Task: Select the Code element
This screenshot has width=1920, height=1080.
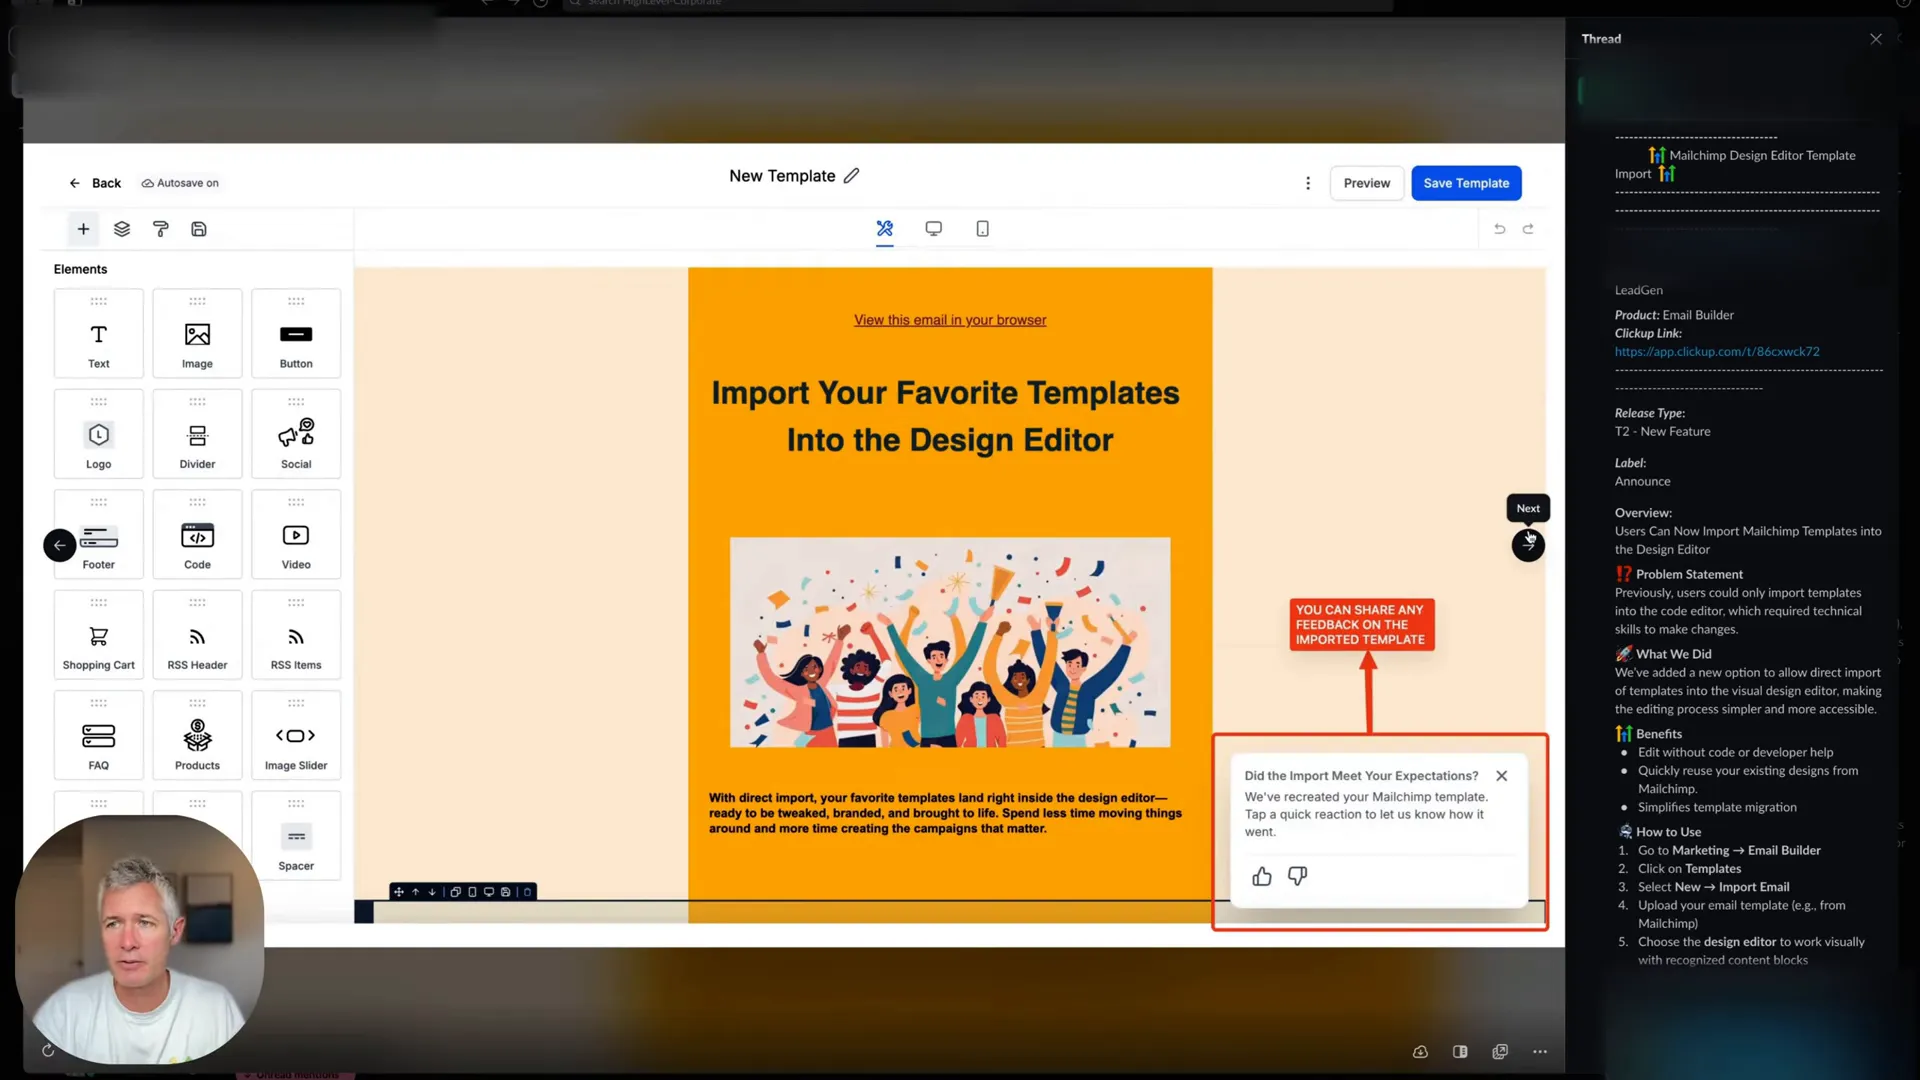Action: tap(197, 536)
